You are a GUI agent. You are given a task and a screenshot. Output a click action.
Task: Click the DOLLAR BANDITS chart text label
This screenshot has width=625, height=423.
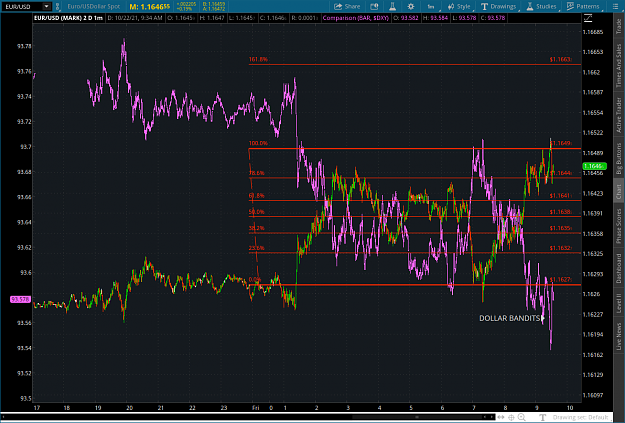coord(511,318)
